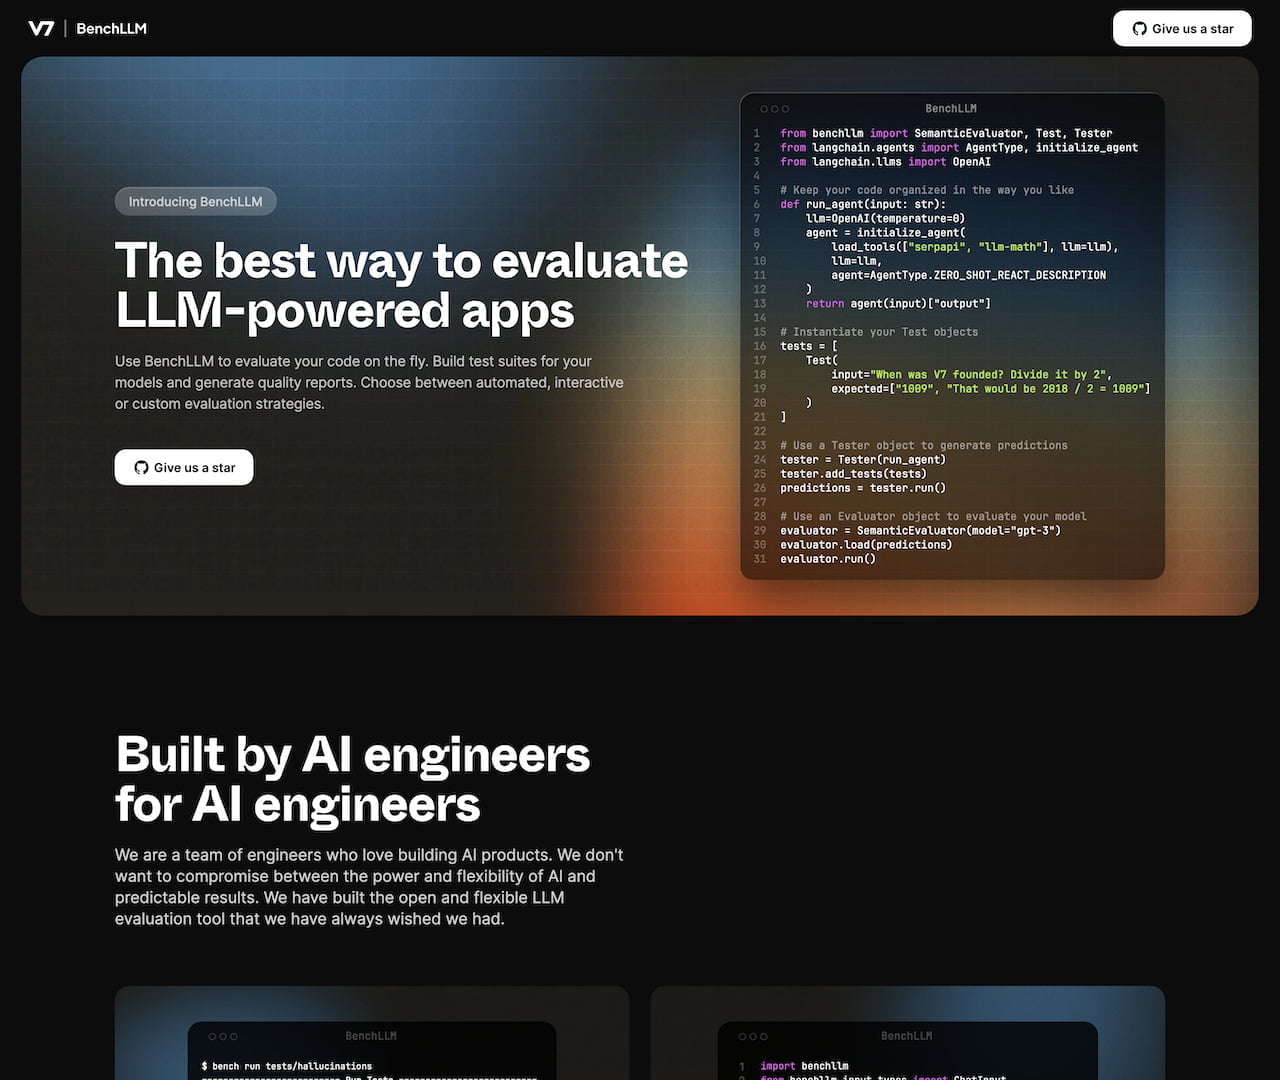Click the BenchLLM title of the hero code window

coord(950,108)
